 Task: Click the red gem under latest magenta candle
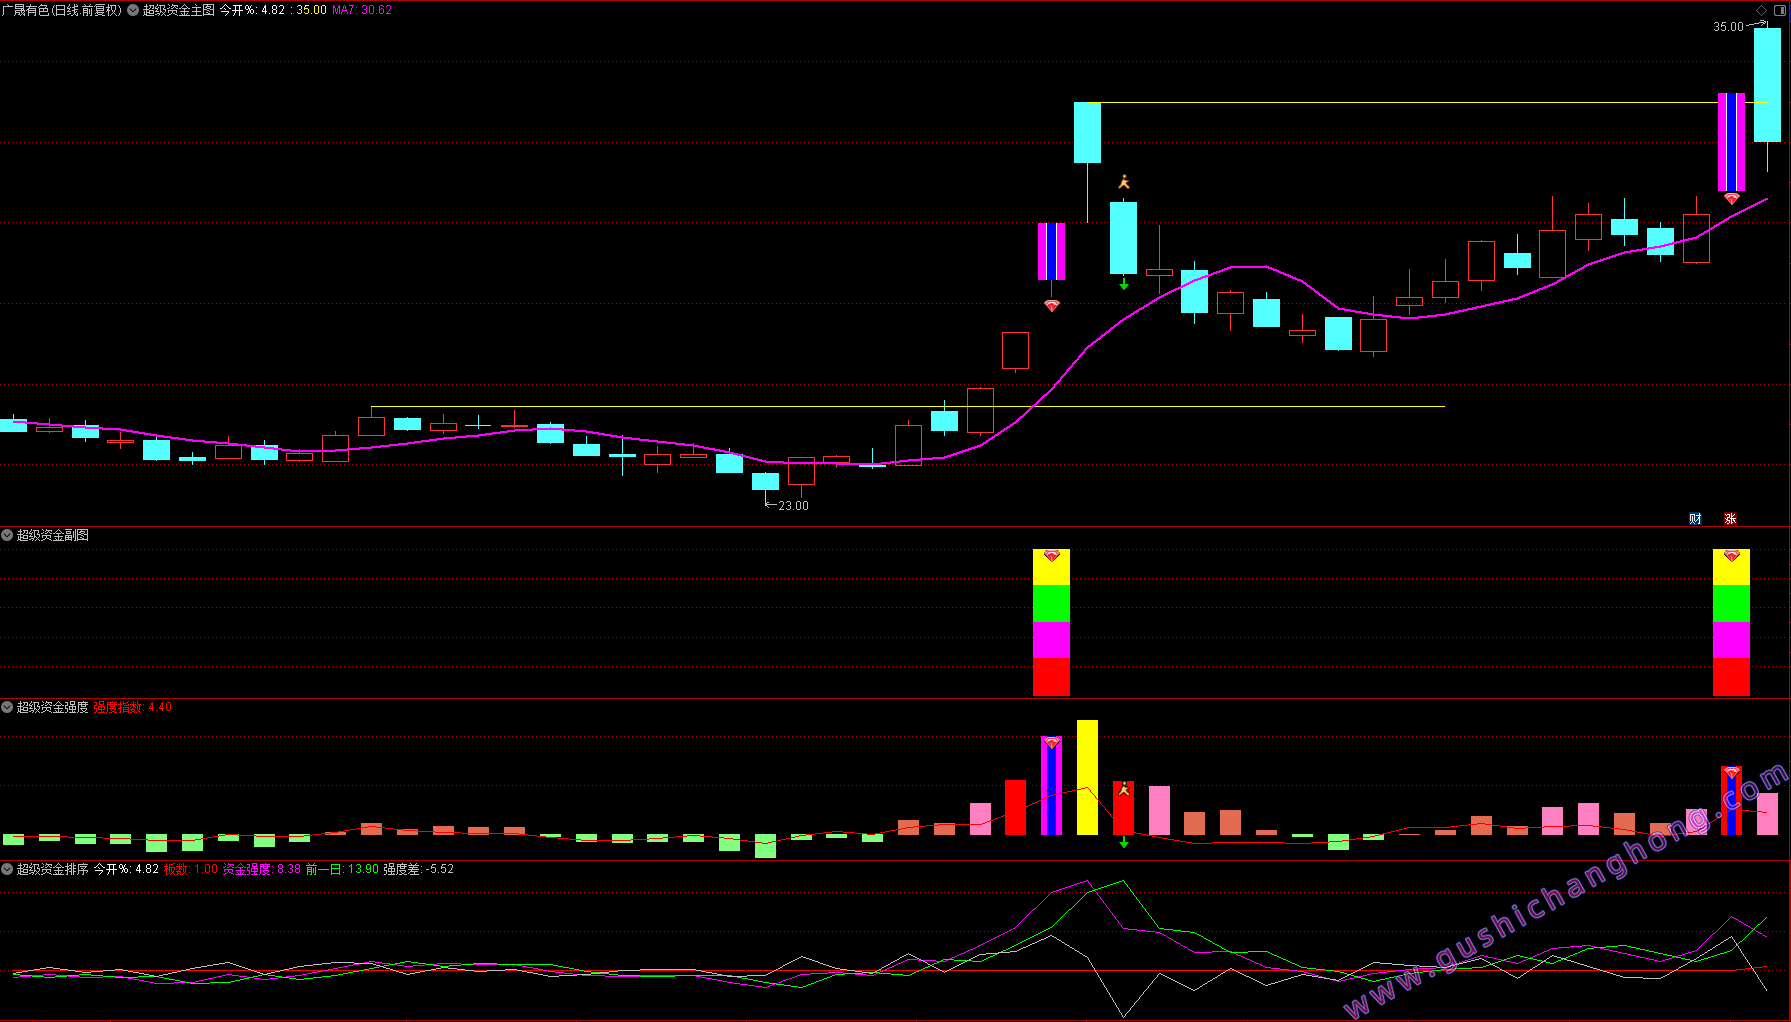point(1731,198)
